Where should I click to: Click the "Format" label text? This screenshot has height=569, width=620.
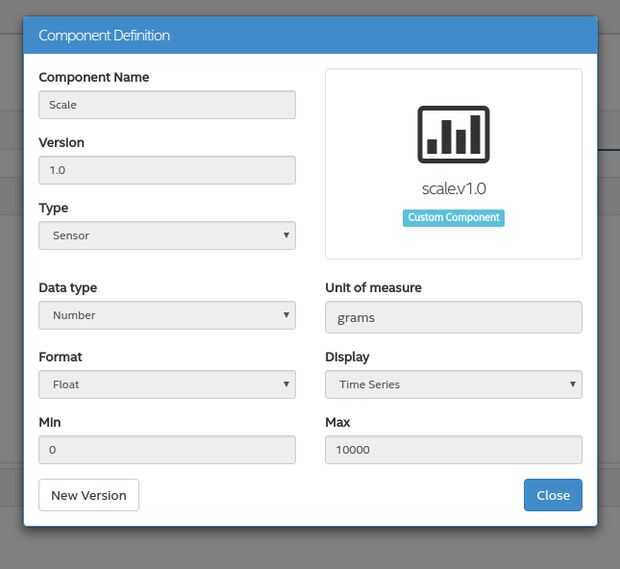coord(60,357)
